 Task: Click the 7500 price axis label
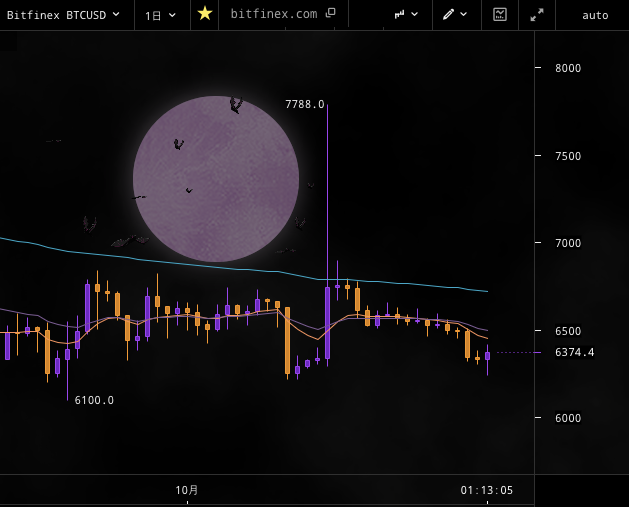pyautogui.click(x=568, y=156)
